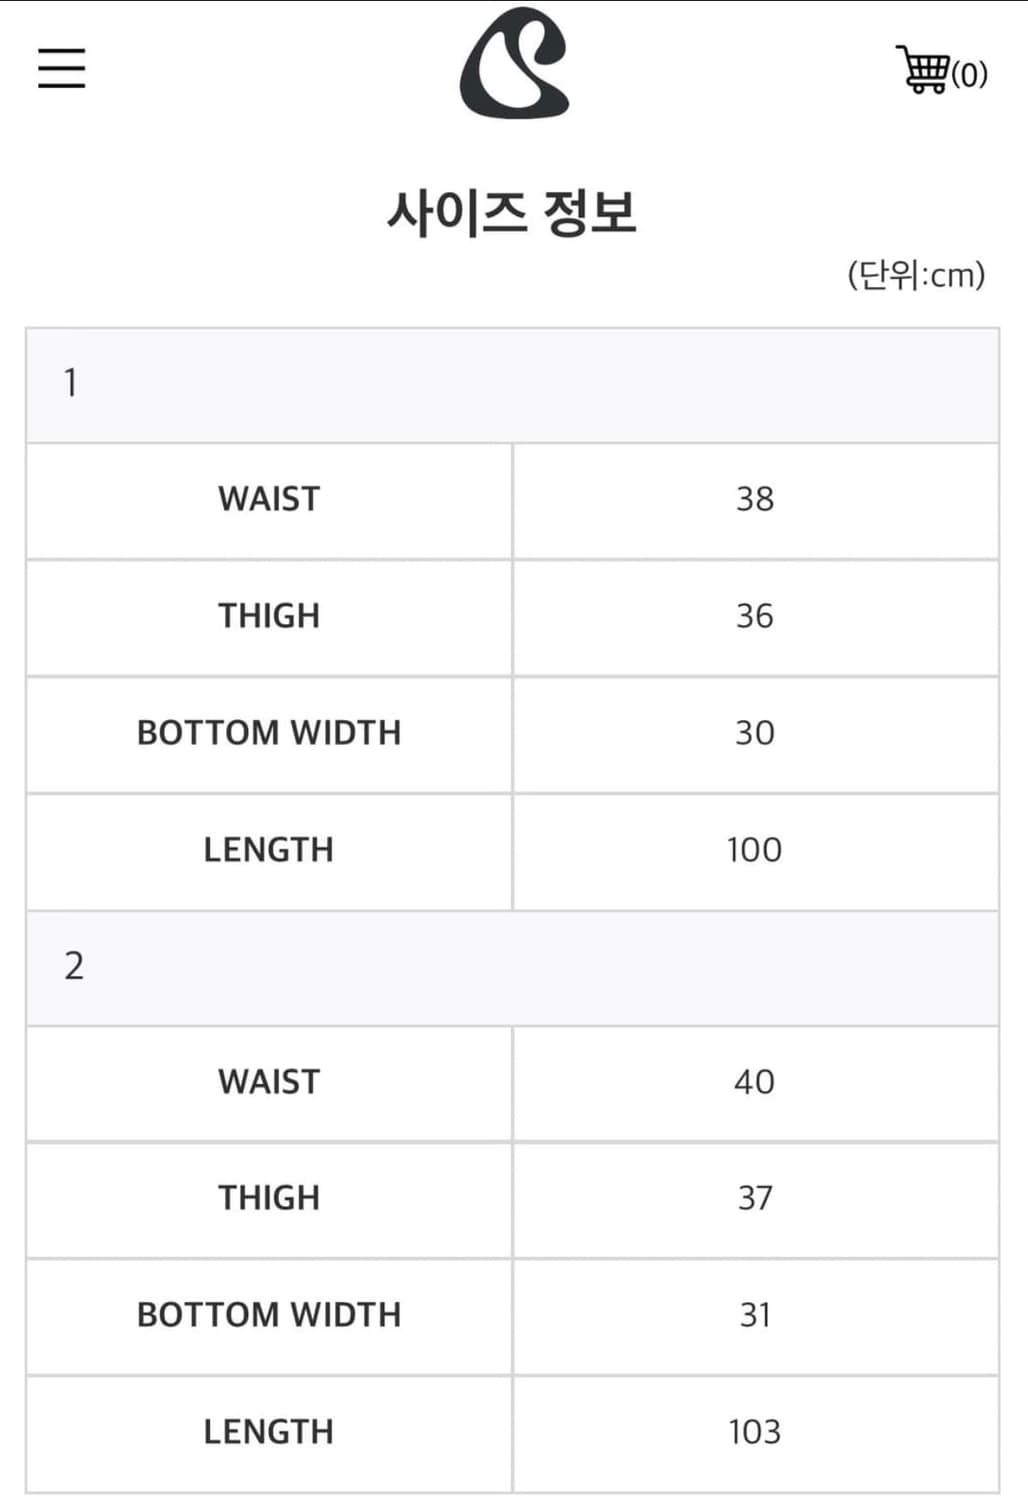Screen dimensions: 1028x1500
Task: Click the cart item count (0)
Action: tap(969, 74)
